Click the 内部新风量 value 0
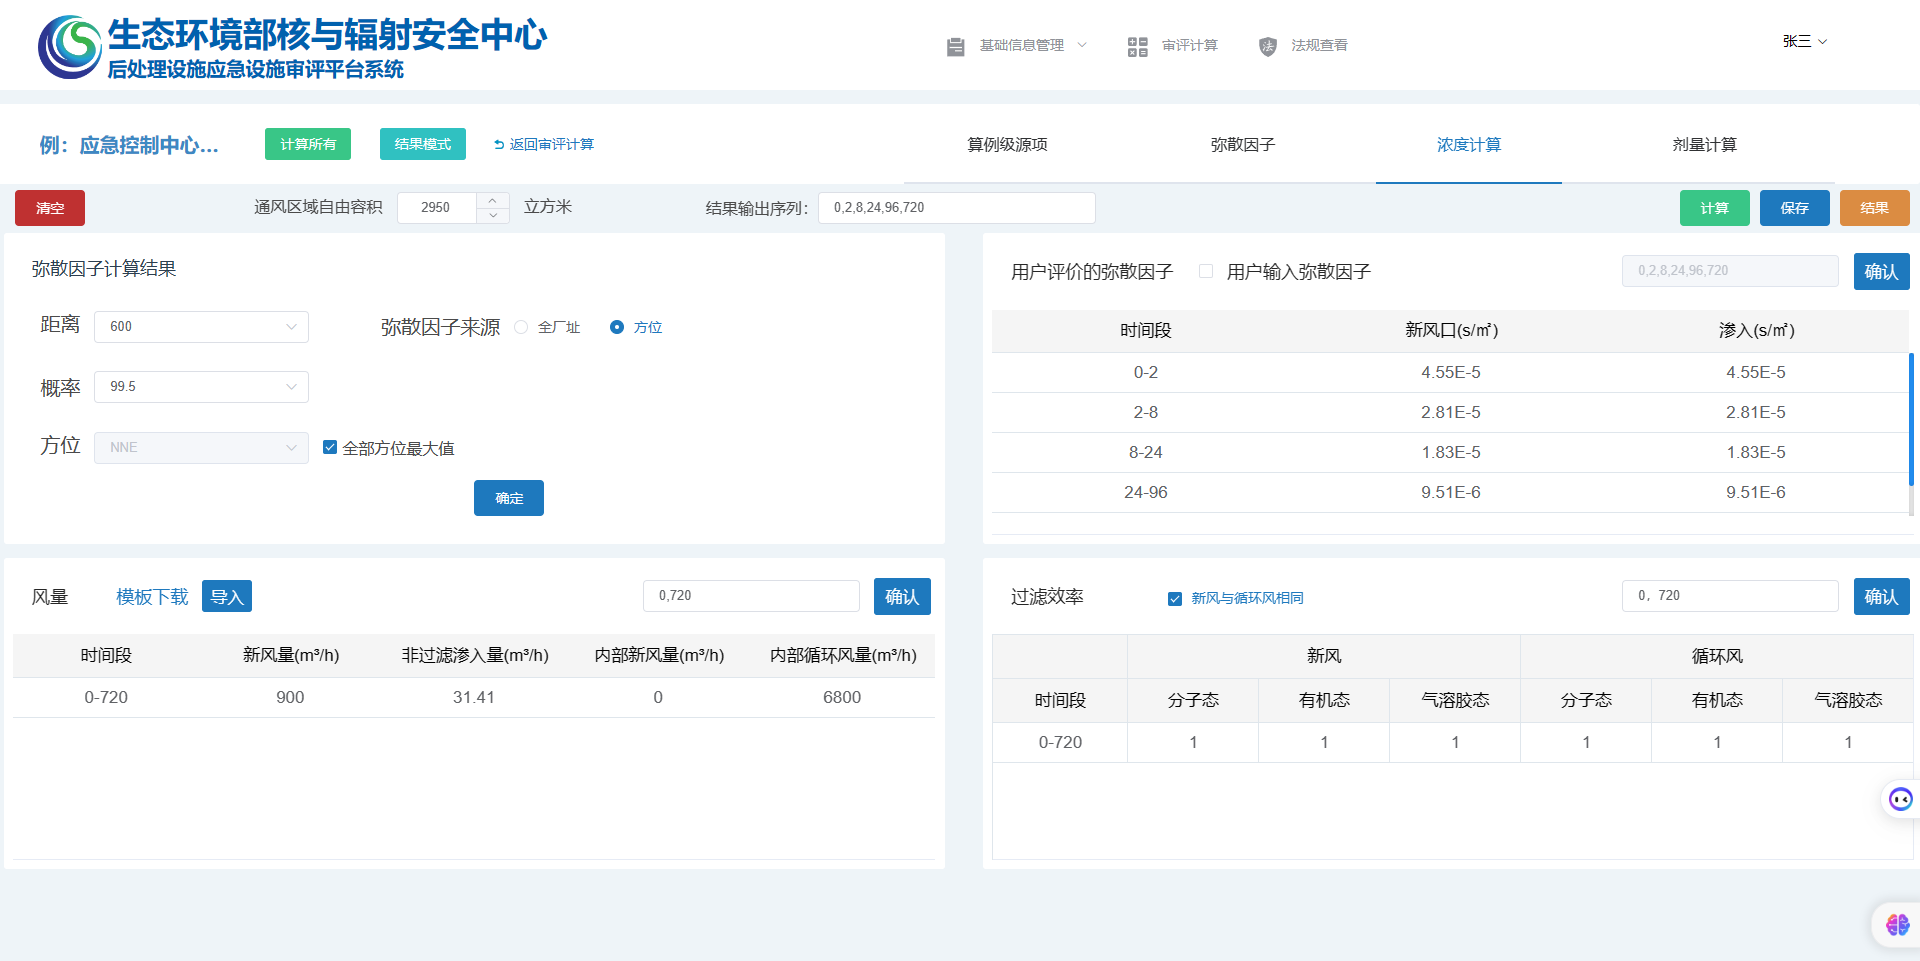The image size is (1920, 961). tap(658, 698)
